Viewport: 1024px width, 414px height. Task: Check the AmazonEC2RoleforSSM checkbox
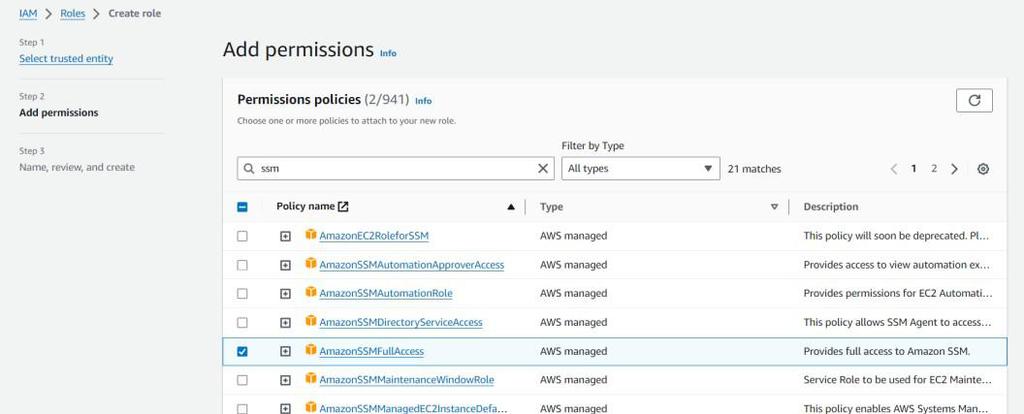tap(242, 236)
